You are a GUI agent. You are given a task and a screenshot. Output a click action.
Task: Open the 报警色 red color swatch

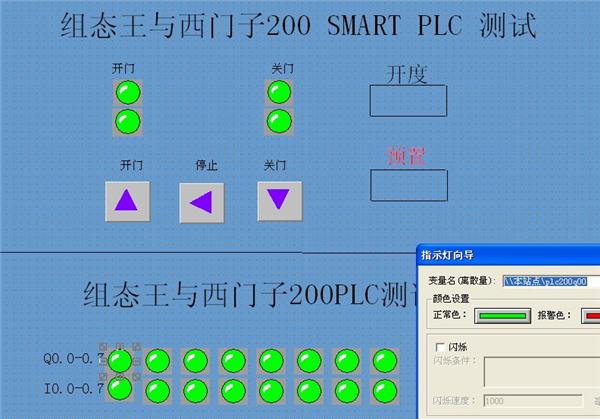click(x=590, y=316)
